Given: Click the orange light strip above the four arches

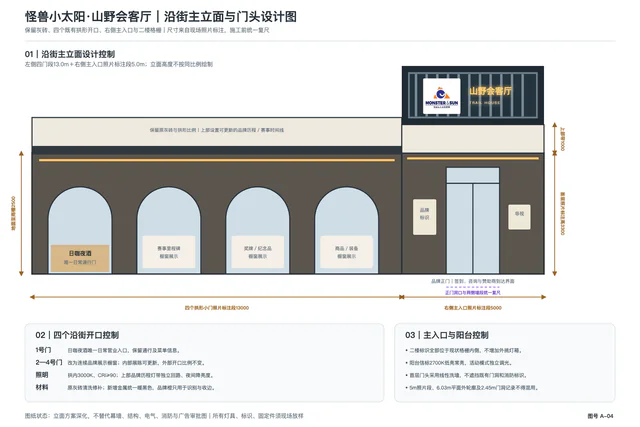Looking at the screenshot, I should click(217, 160).
